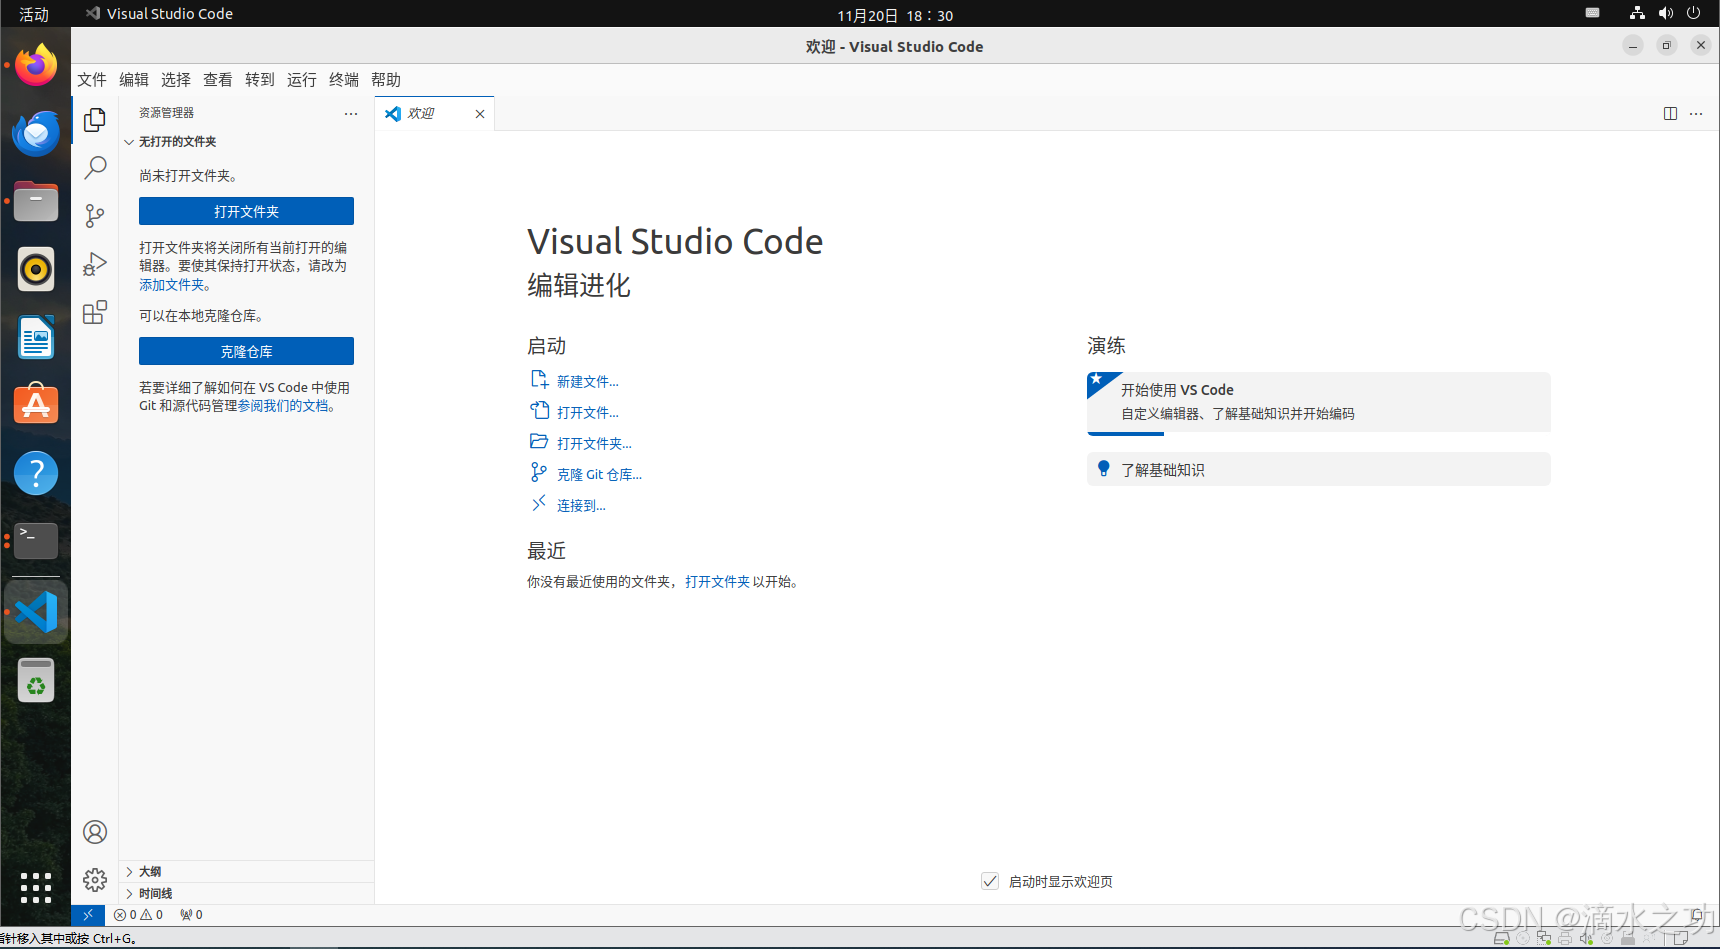Open the 活动 overview in top bar
The height and width of the screenshot is (949, 1720).
click(33, 14)
